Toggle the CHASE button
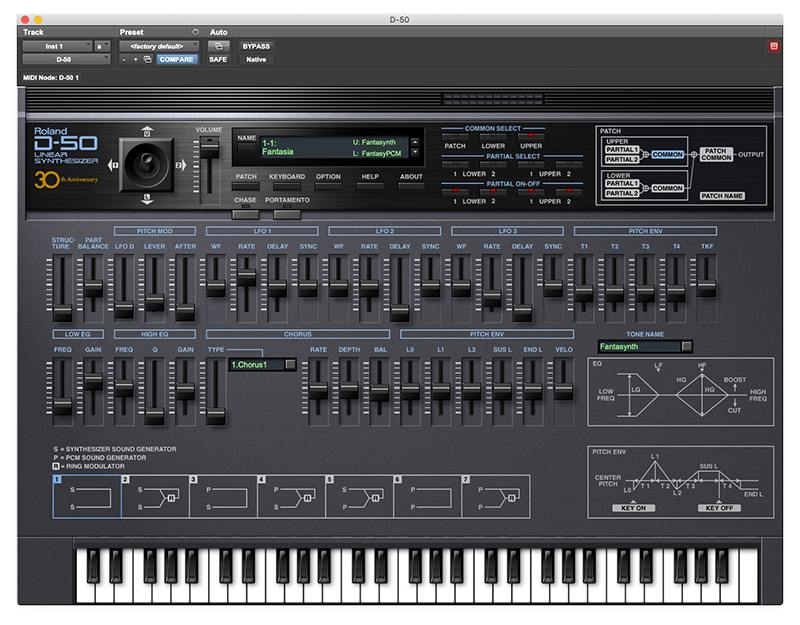The width and height of the screenshot is (800, 625). click(245, 214)
